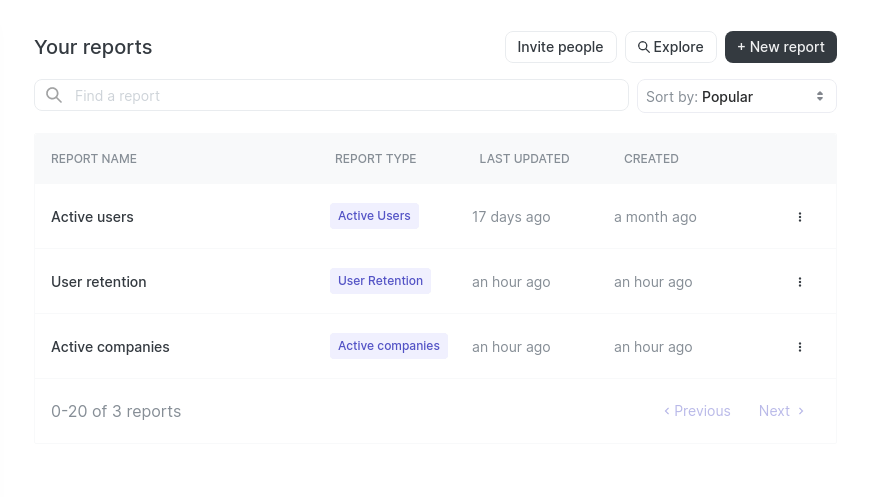Click the Explore button's search icon
878x497 pixels.
point(644,47)
